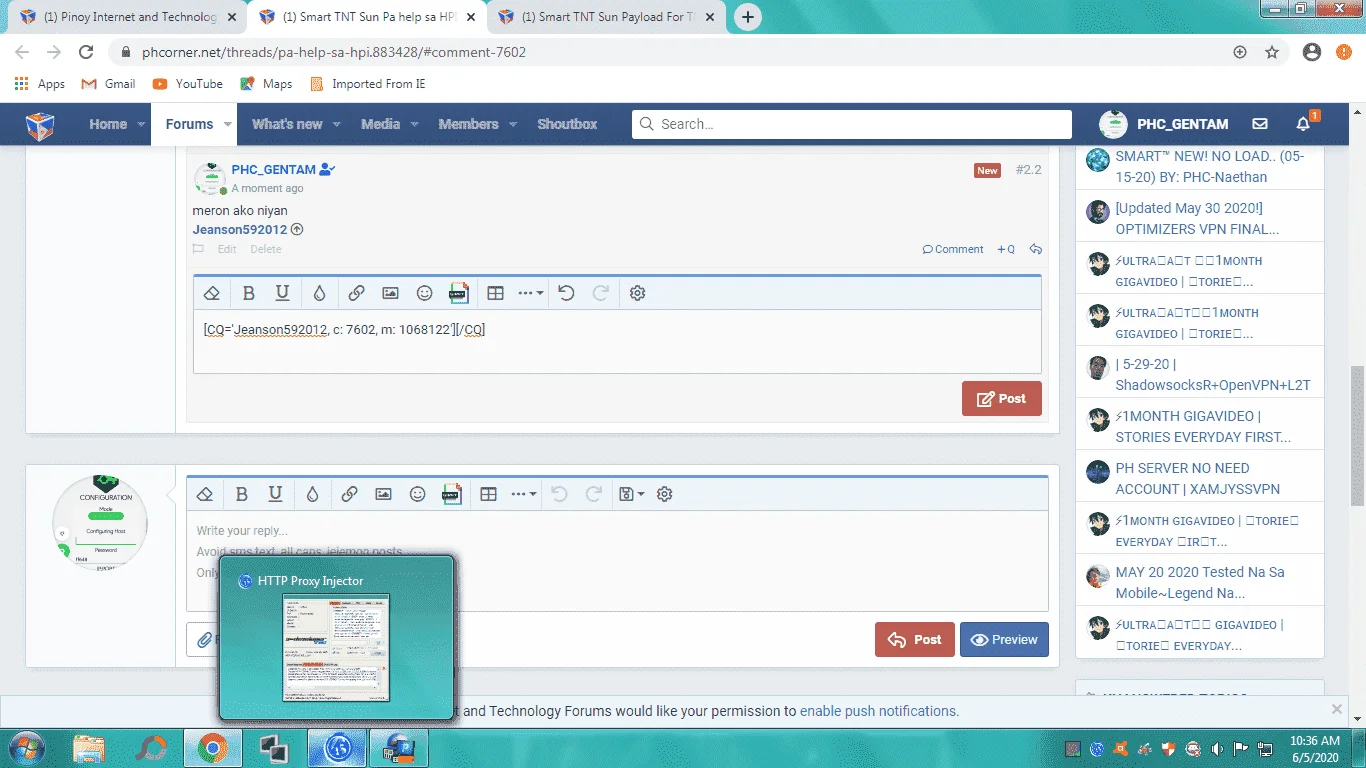Image resolution: width=1366 pixels, height=768 pixels.
Task: Toggle underline in the comment editor
Action: pos(282,293)
